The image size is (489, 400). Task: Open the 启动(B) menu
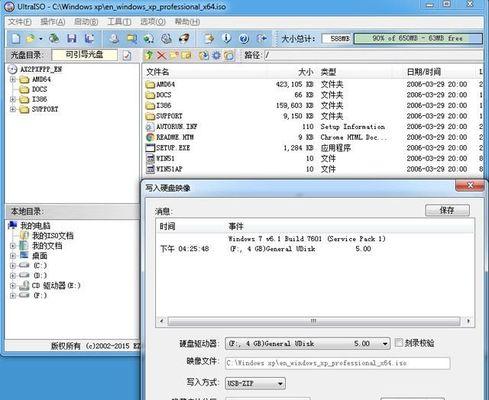[86, 22]
